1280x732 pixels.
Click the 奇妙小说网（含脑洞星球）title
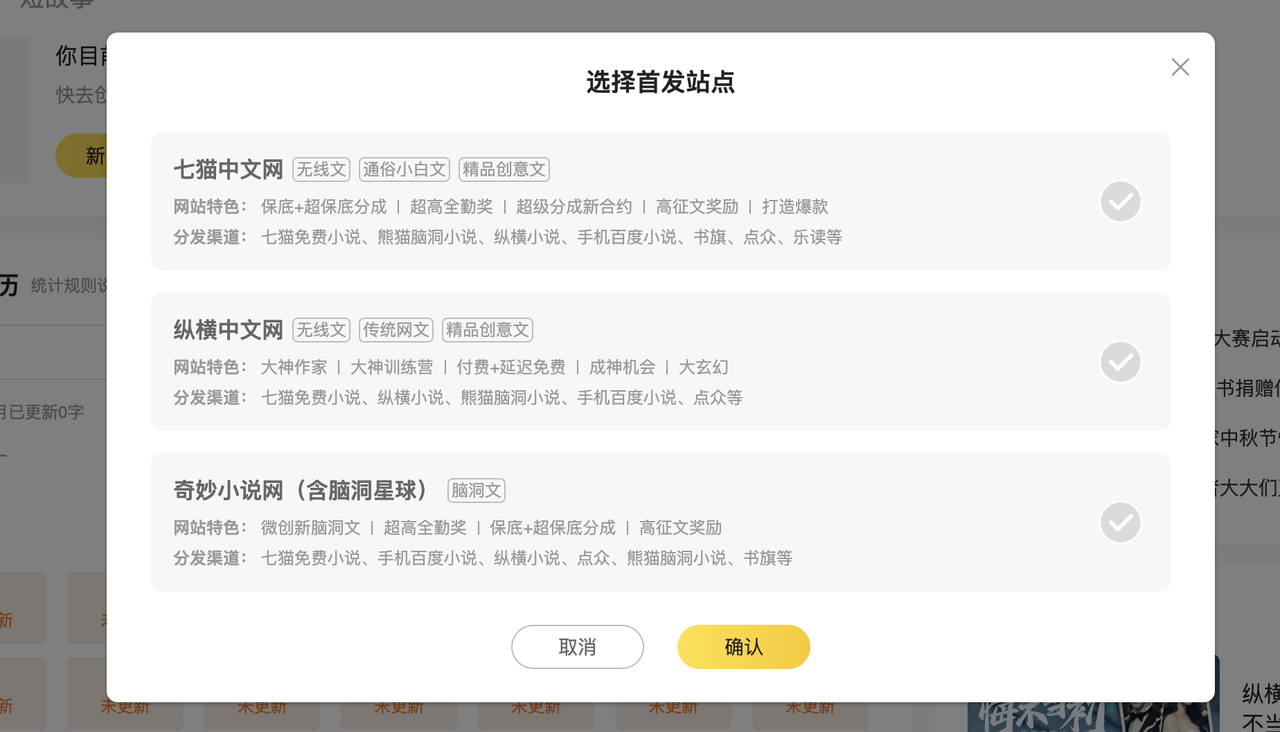point(301,490)
